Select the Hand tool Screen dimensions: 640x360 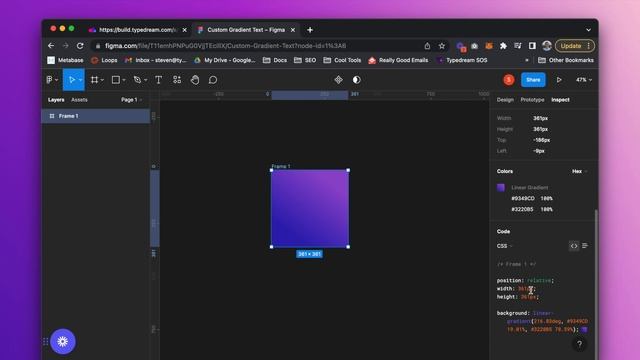click(195, 80)
